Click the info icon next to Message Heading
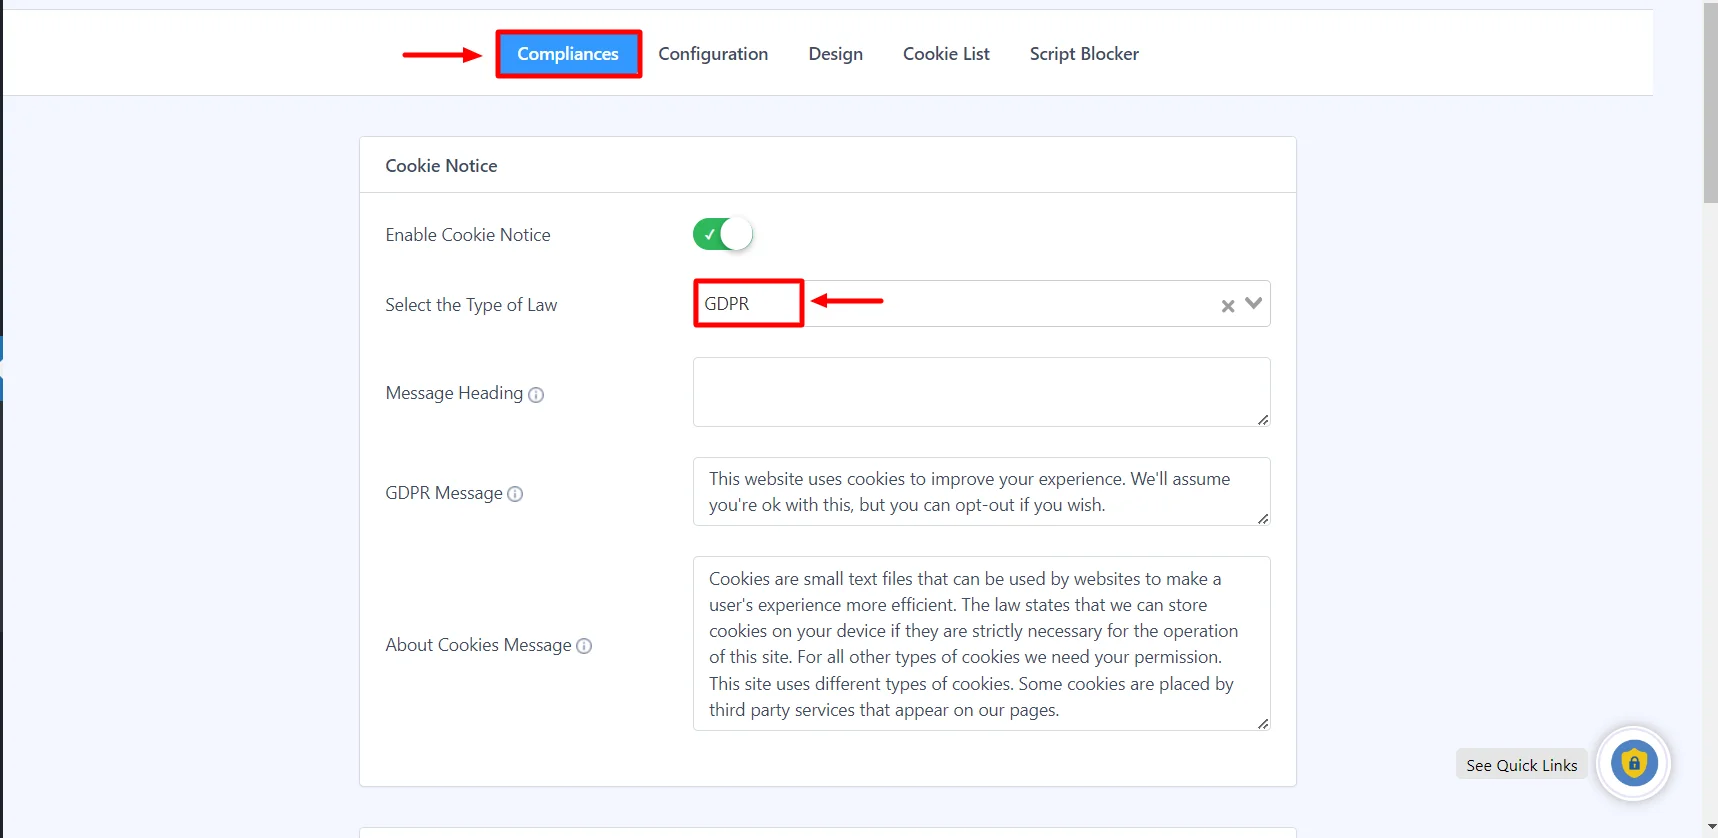The width and height of the screenshot is (1718, 838). pos(536,395)
